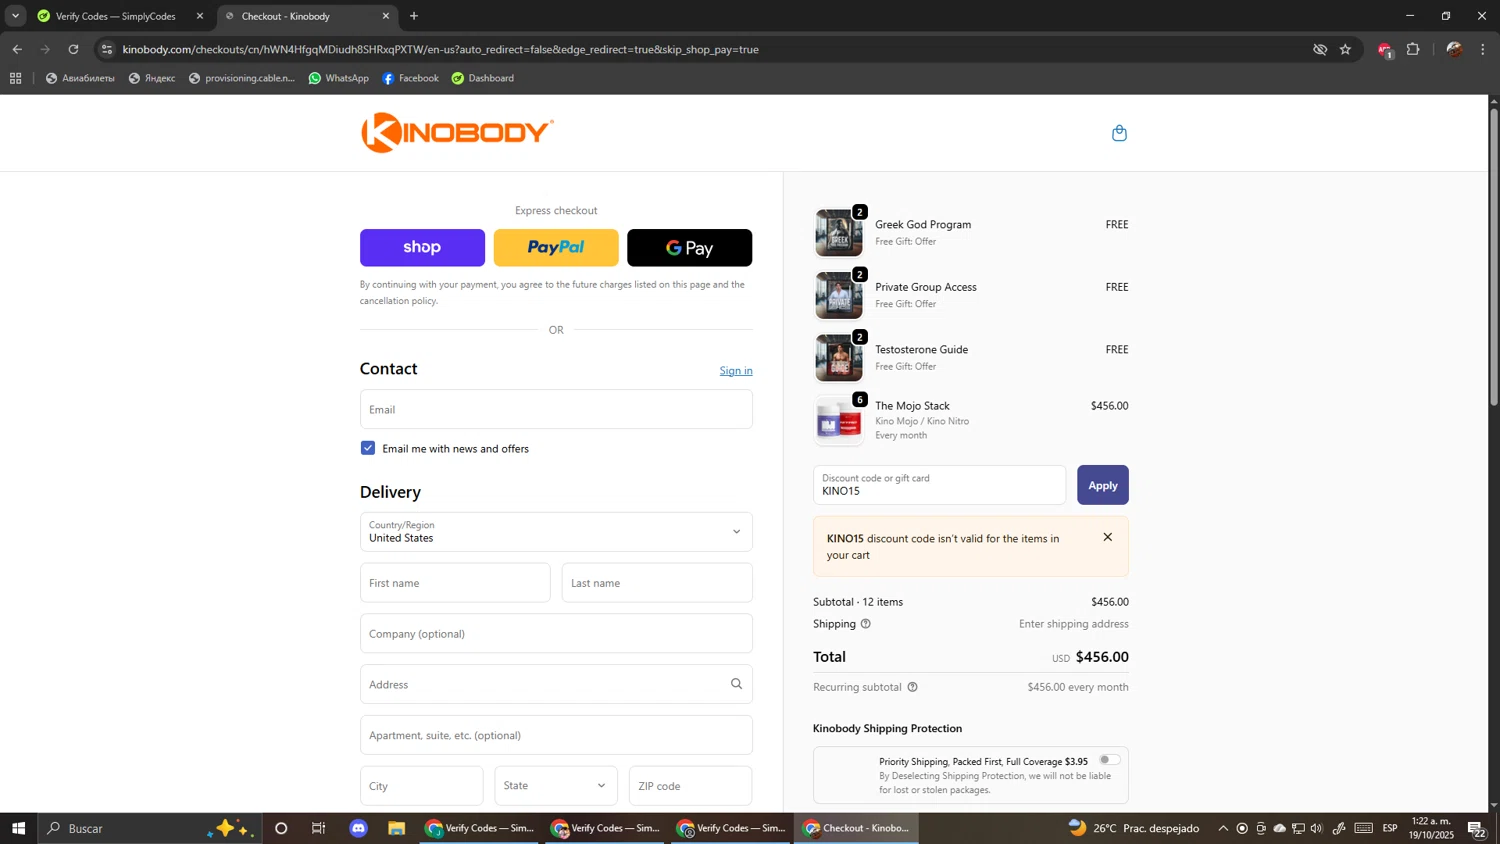Apply the discount code
The image size is (1500, 844).
coord(1102,485)
